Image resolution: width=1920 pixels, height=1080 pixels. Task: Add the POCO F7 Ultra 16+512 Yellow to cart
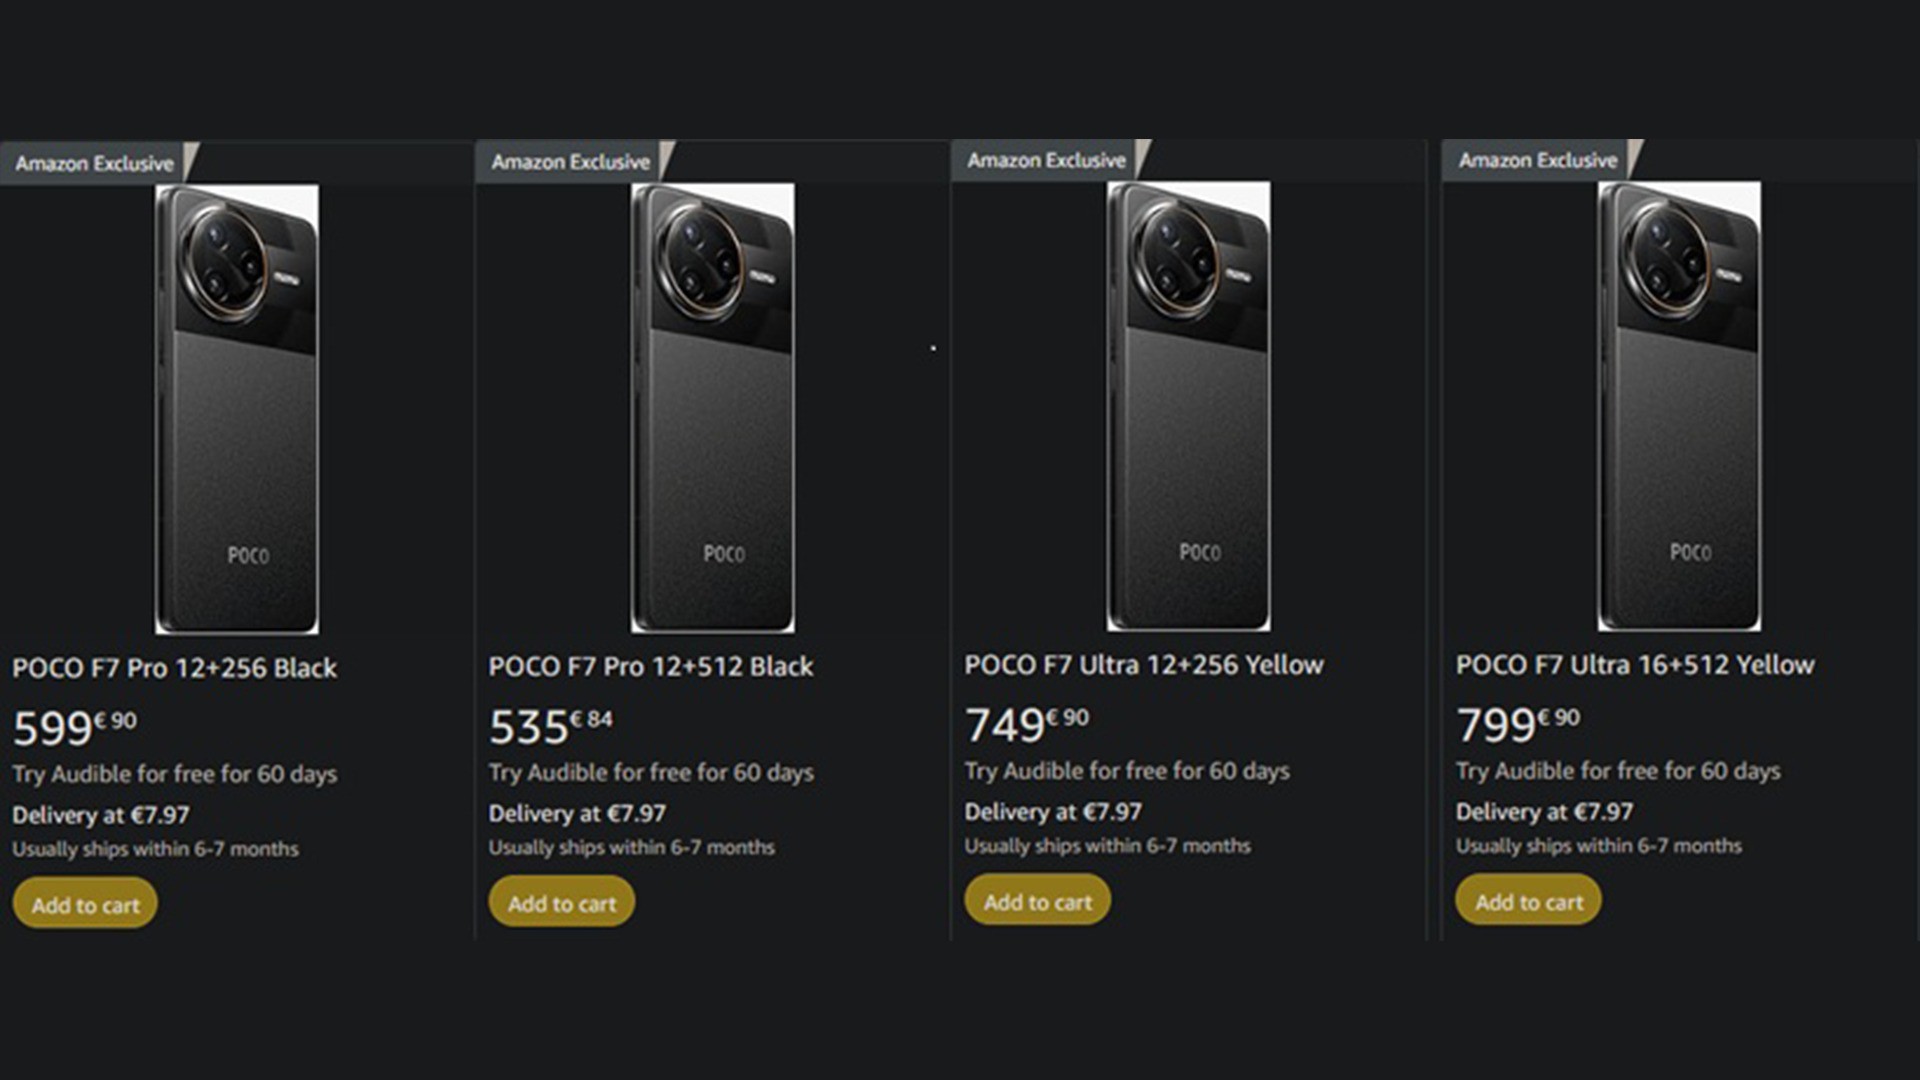point(1527,901)
